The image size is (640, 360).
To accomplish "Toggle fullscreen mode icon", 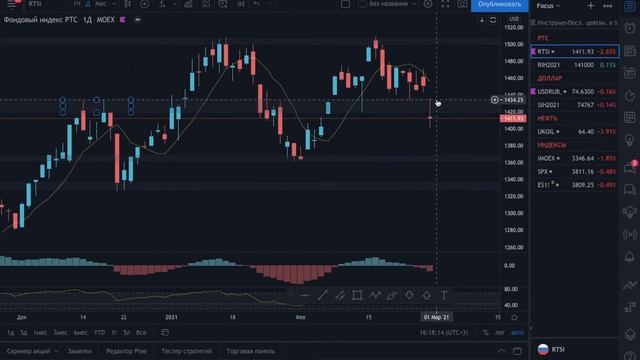I will (x=445, y=4).
